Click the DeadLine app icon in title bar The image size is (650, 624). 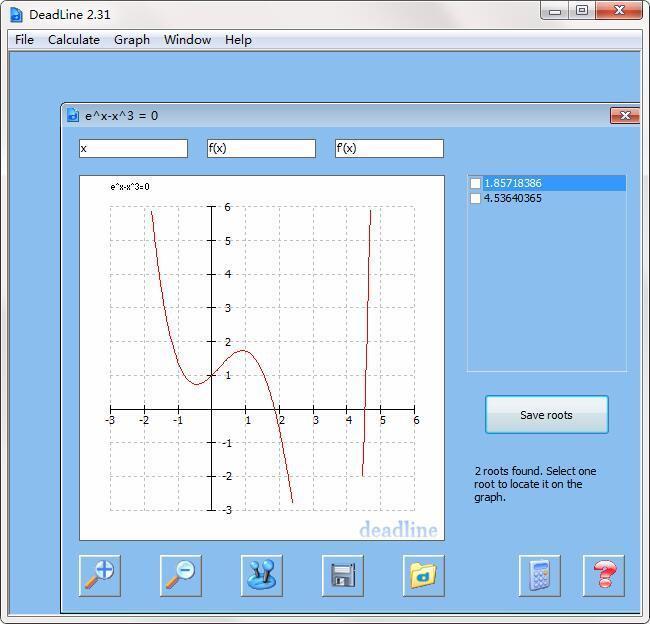pyautogui.click(x=17, y=15)
